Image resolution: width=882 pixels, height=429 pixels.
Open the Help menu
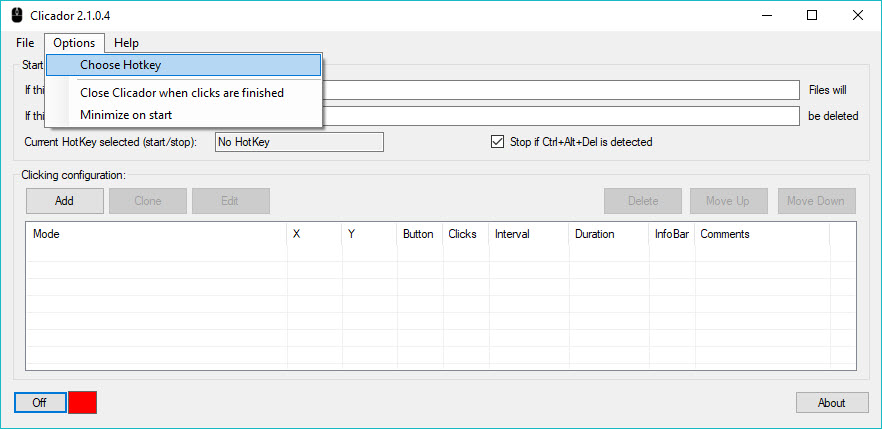(x=126, y=43)
